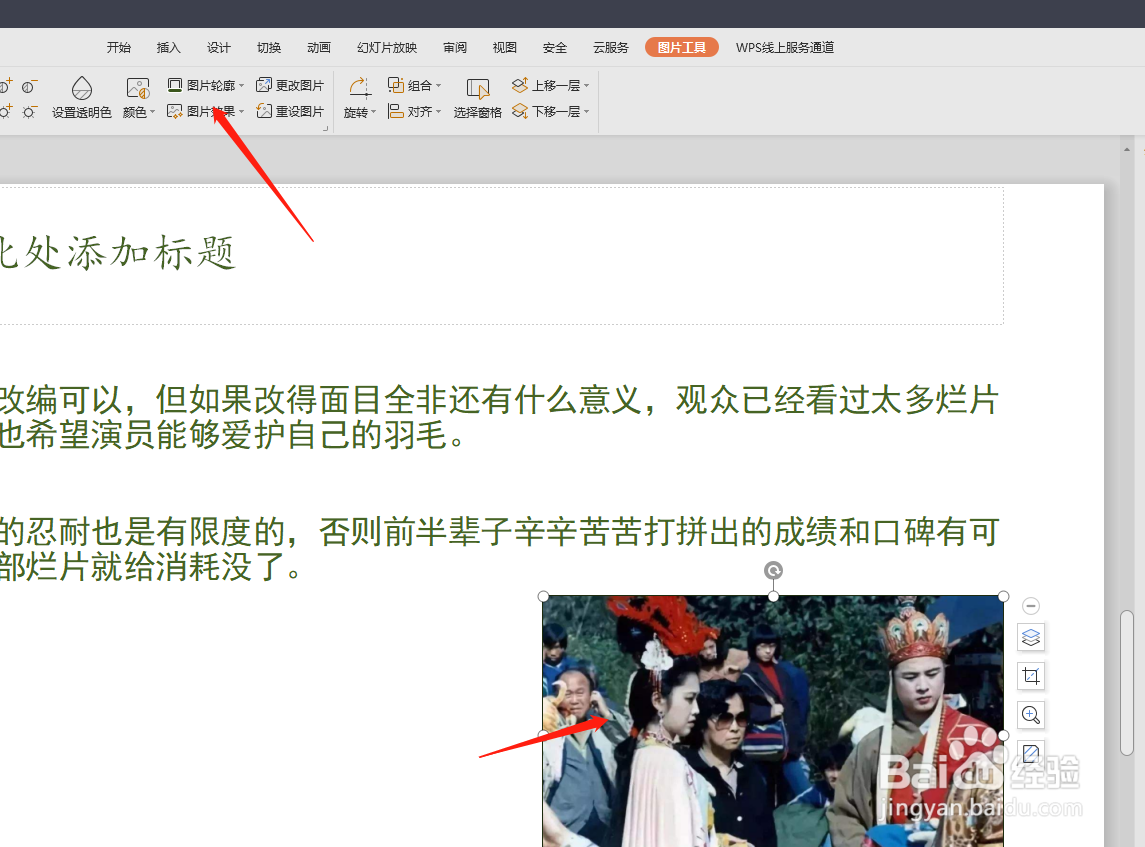
Task: Open the picture format dialog launcher
Action: click(x=326, y=129)
